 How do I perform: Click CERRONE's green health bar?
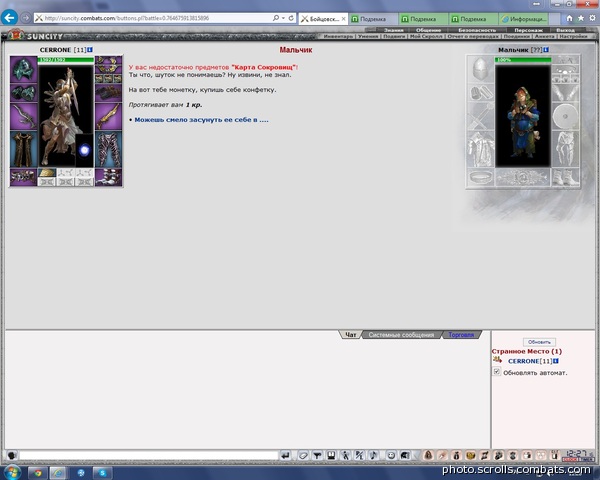[x=66, y=60]
